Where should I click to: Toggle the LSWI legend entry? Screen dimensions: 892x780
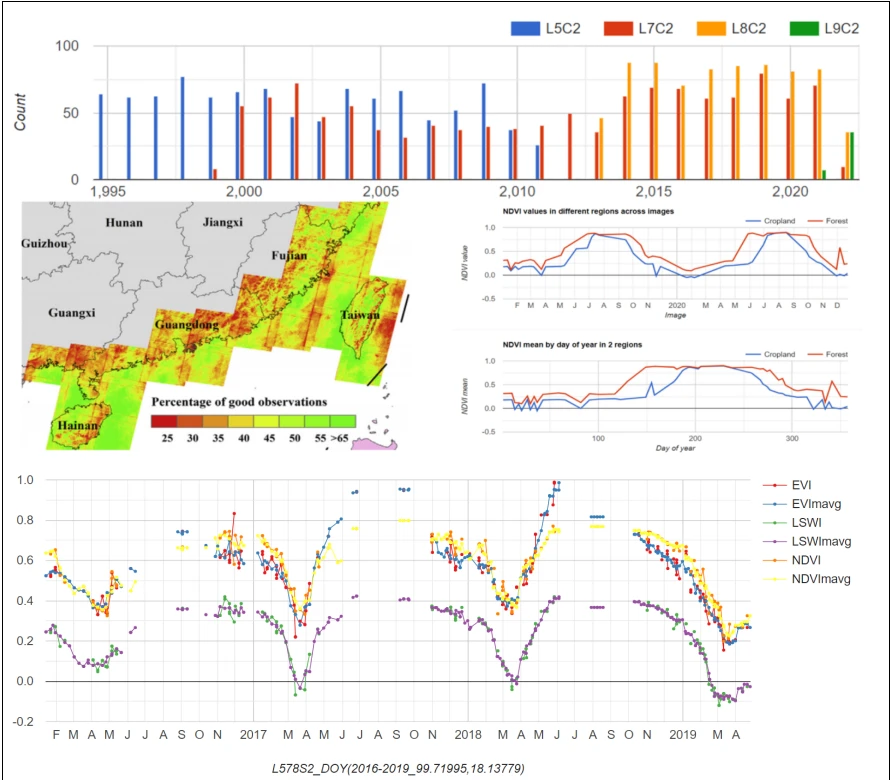click(792, 523)
